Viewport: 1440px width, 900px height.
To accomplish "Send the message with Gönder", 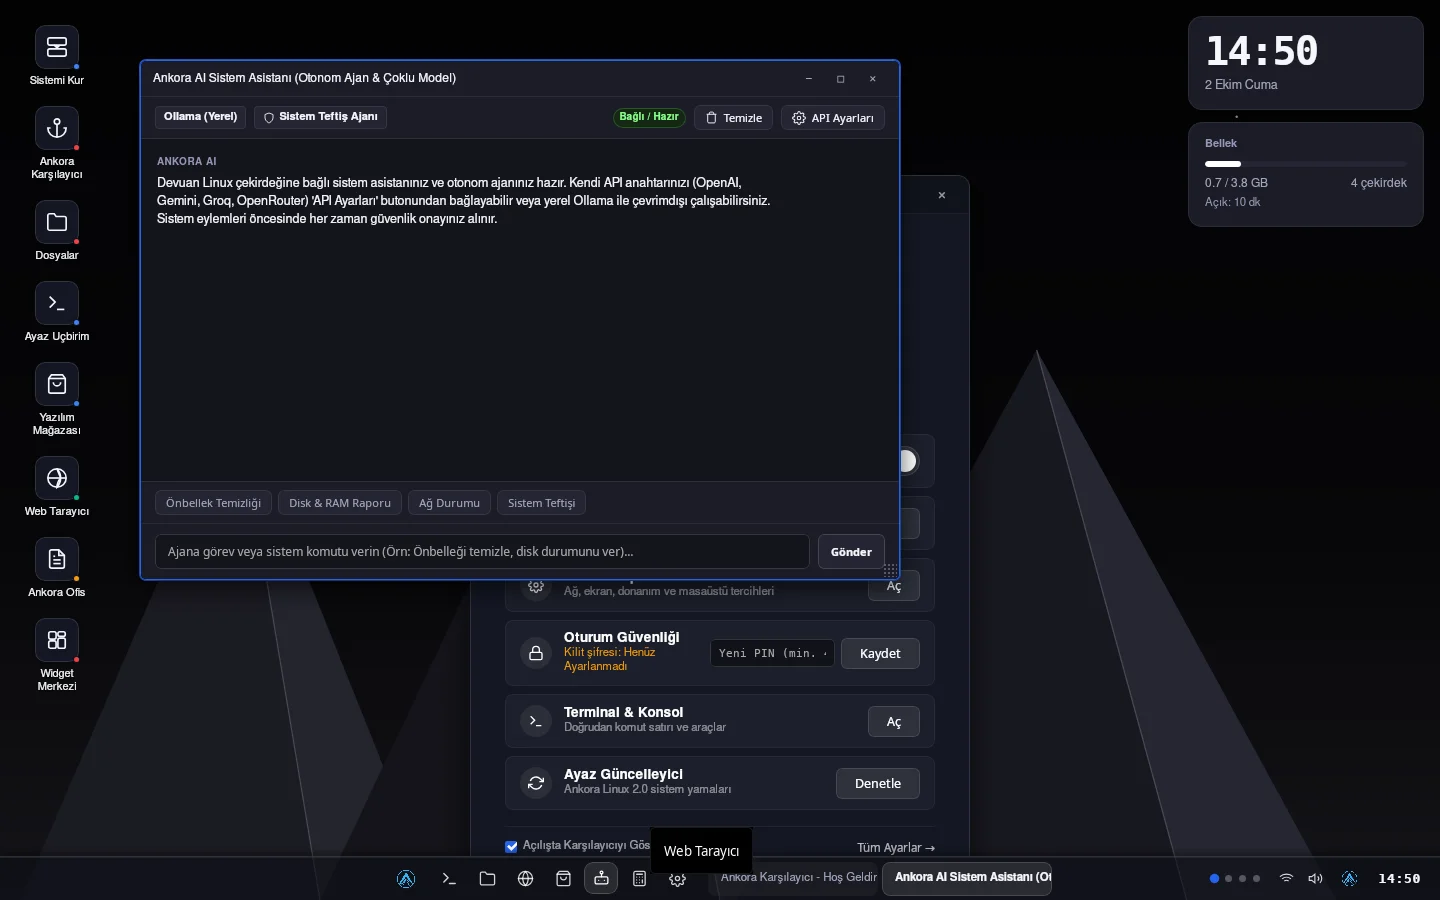I will (851, 552).
